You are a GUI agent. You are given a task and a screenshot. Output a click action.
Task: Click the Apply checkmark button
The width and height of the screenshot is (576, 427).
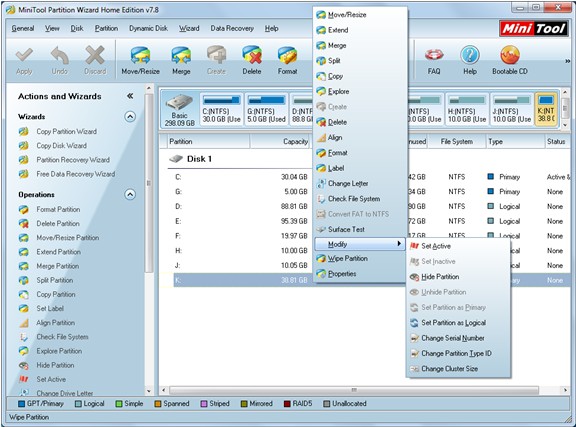(x=24, y=61)
